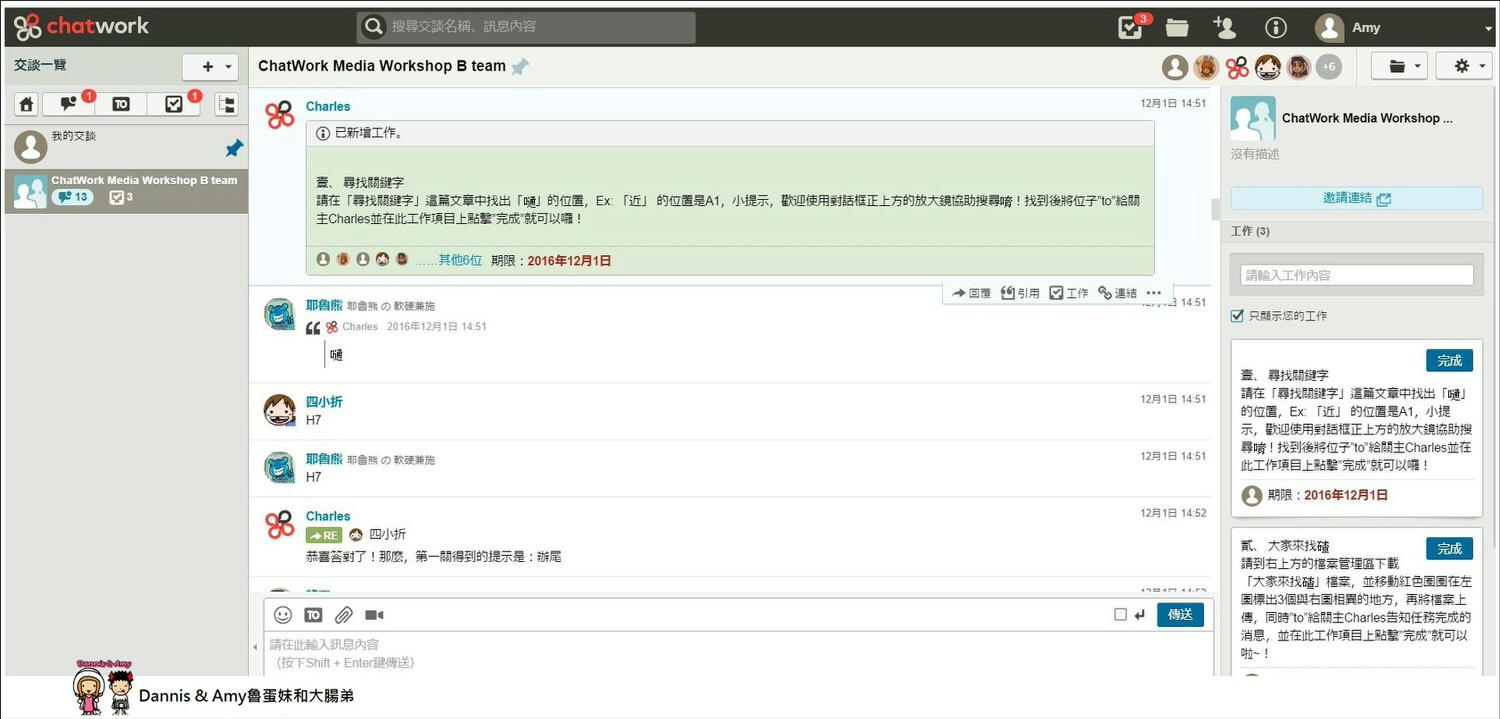The height and width of the screenshot is (719, 1500).
Task: Collapse the 工作 (3) section header
Action: click(x=1357, y=231)
